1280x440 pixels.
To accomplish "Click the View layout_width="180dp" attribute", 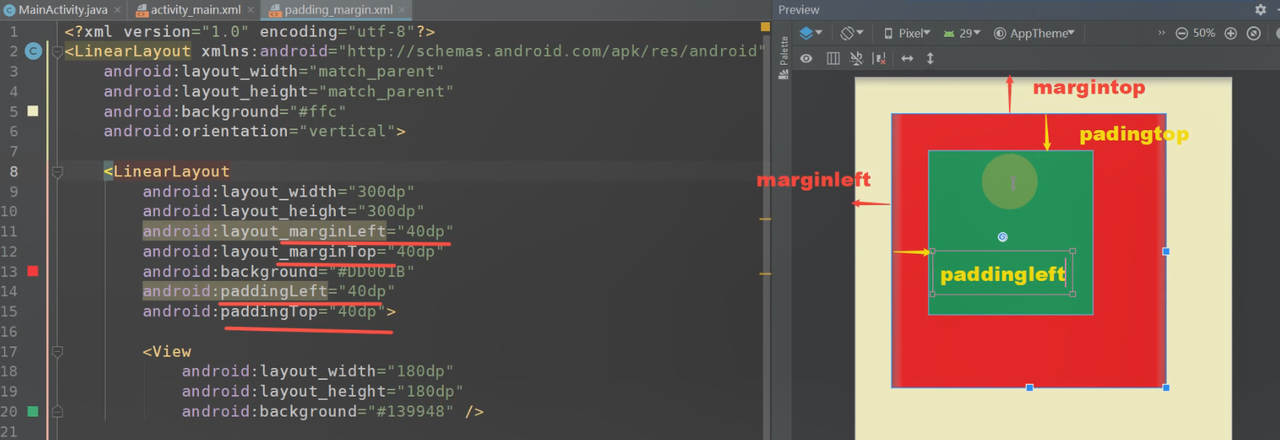I will [x=318, y=371].
